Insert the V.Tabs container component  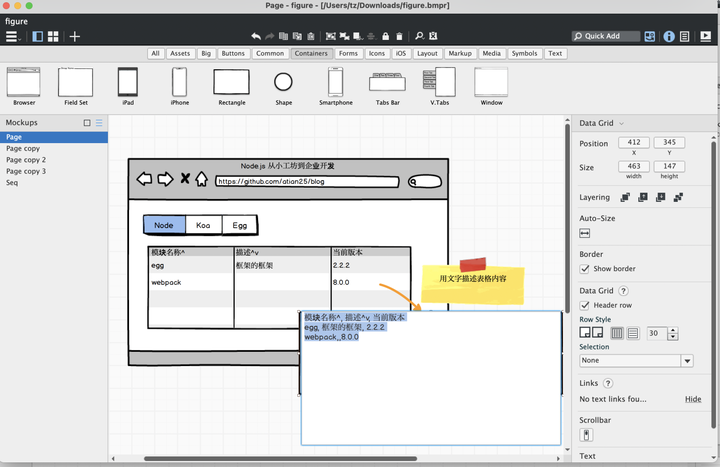439,83
